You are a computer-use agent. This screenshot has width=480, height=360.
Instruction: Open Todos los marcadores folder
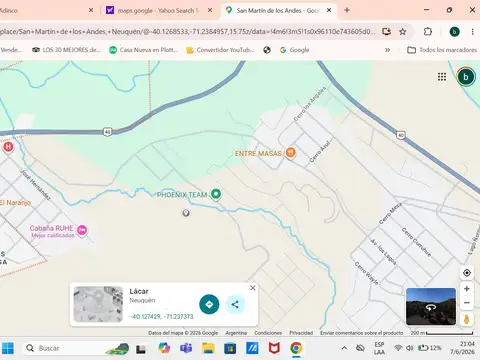point(442,50)
